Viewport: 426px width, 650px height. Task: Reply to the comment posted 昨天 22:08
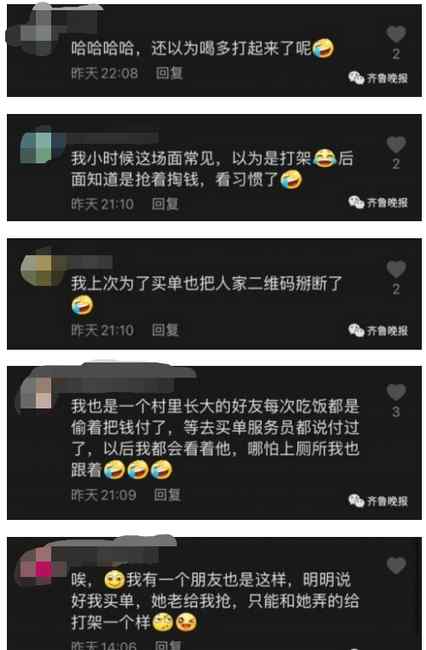tap(169, 73)
